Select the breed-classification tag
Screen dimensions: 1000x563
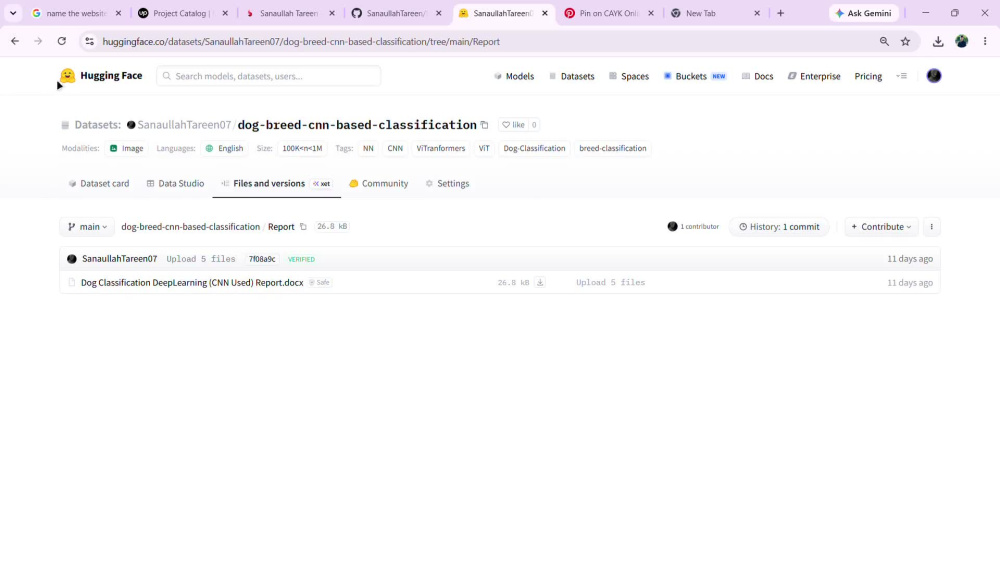613,148
